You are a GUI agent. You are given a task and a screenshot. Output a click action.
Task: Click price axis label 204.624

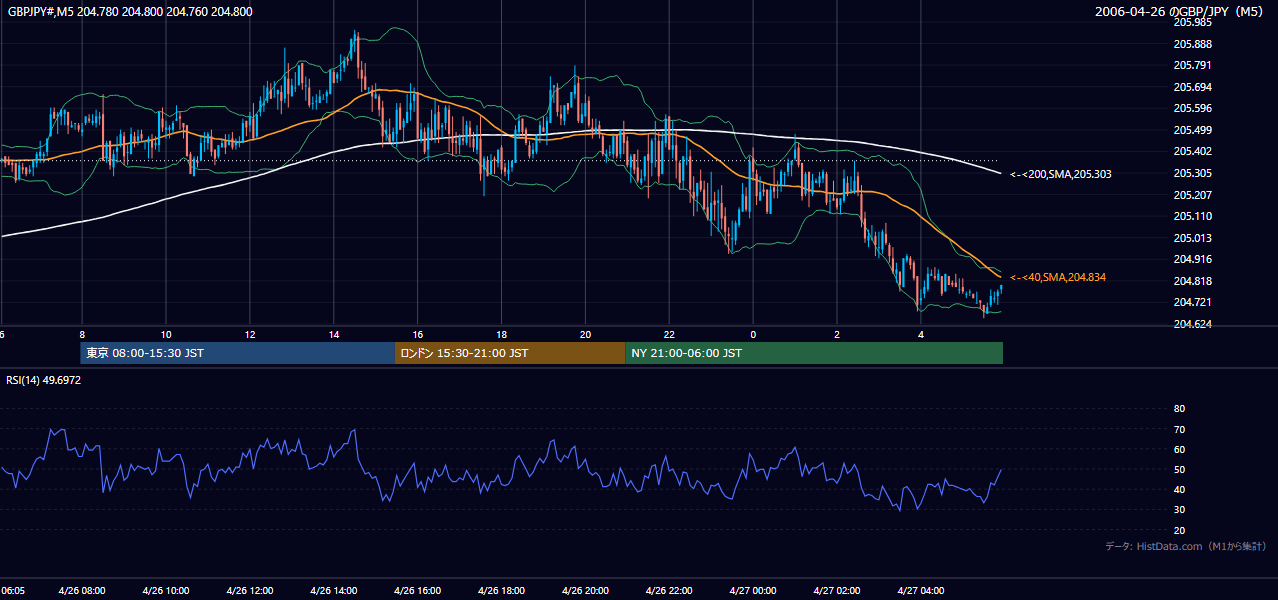1192,324
